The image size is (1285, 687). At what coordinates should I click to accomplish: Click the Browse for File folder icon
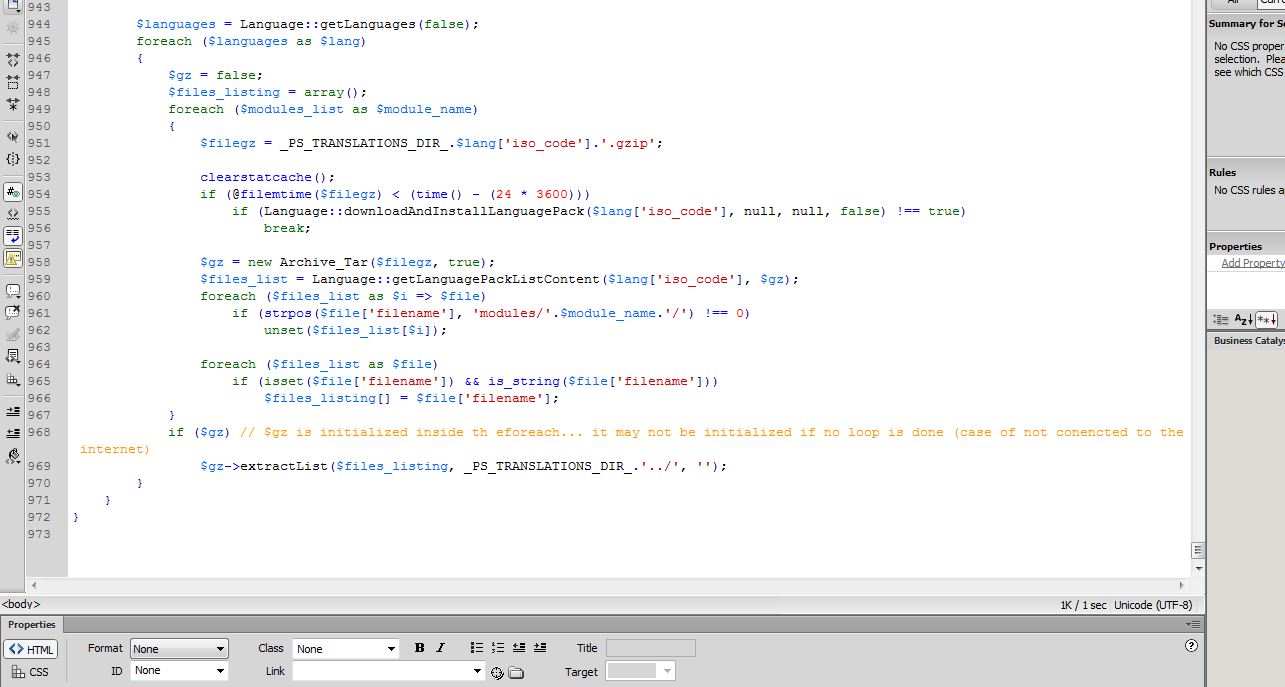pyautogui.click(x=516, y=672)
